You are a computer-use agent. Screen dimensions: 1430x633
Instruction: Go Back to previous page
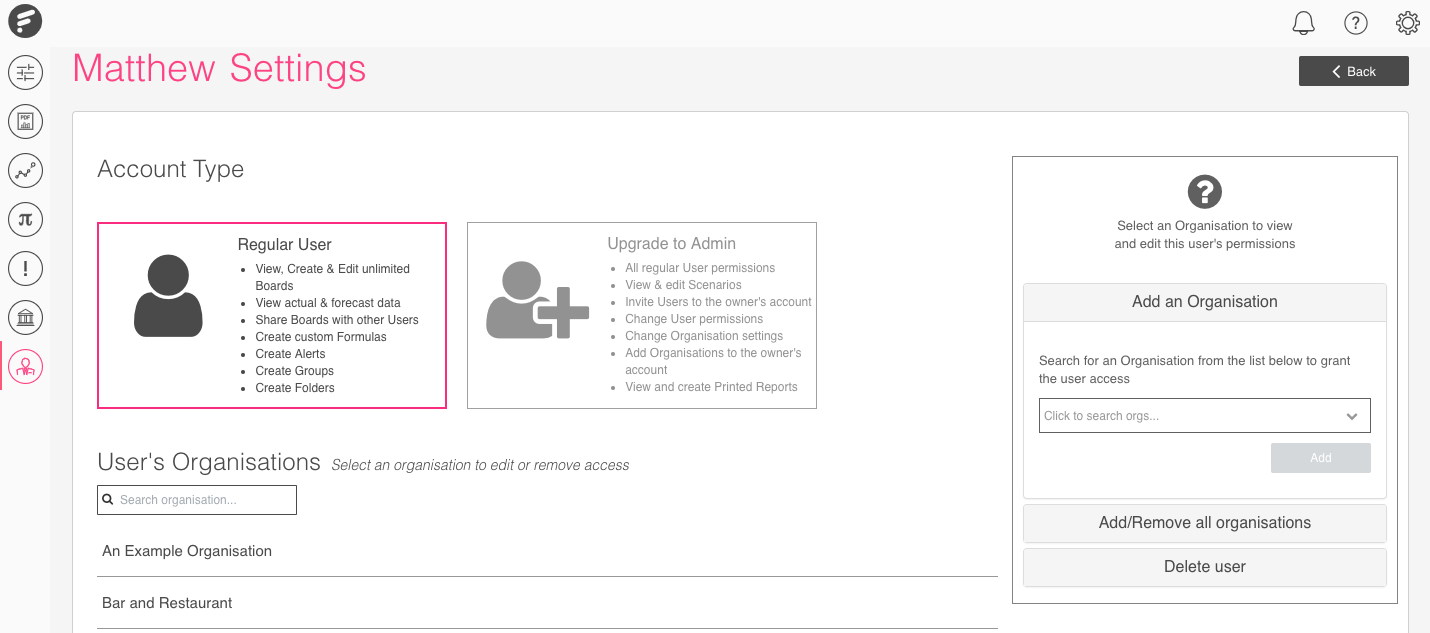click(x=1354, y=71)
